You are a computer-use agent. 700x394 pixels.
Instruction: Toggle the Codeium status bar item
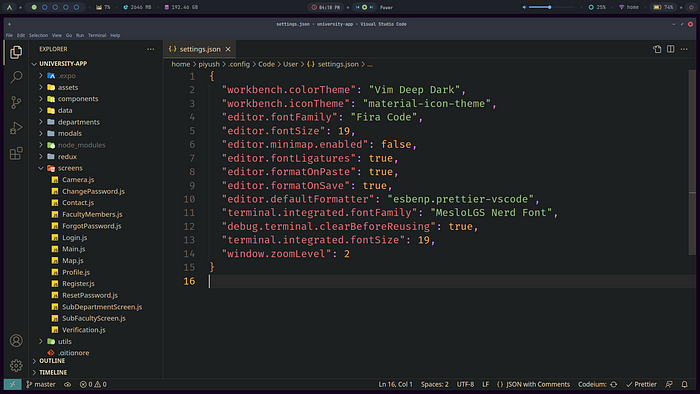598,384
